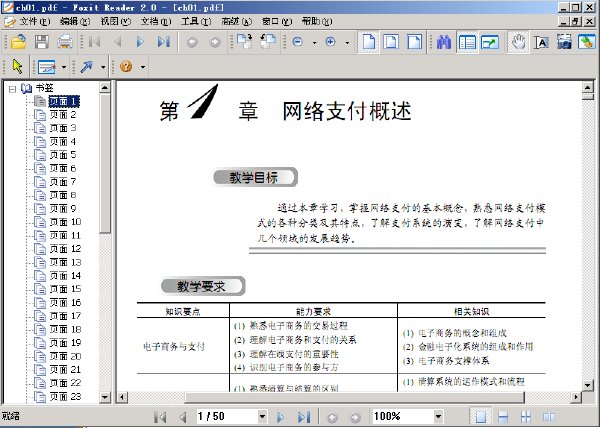This screenshot has width=600, height=428.
Task: Open the 工具 menu
Action: [196, 21]
